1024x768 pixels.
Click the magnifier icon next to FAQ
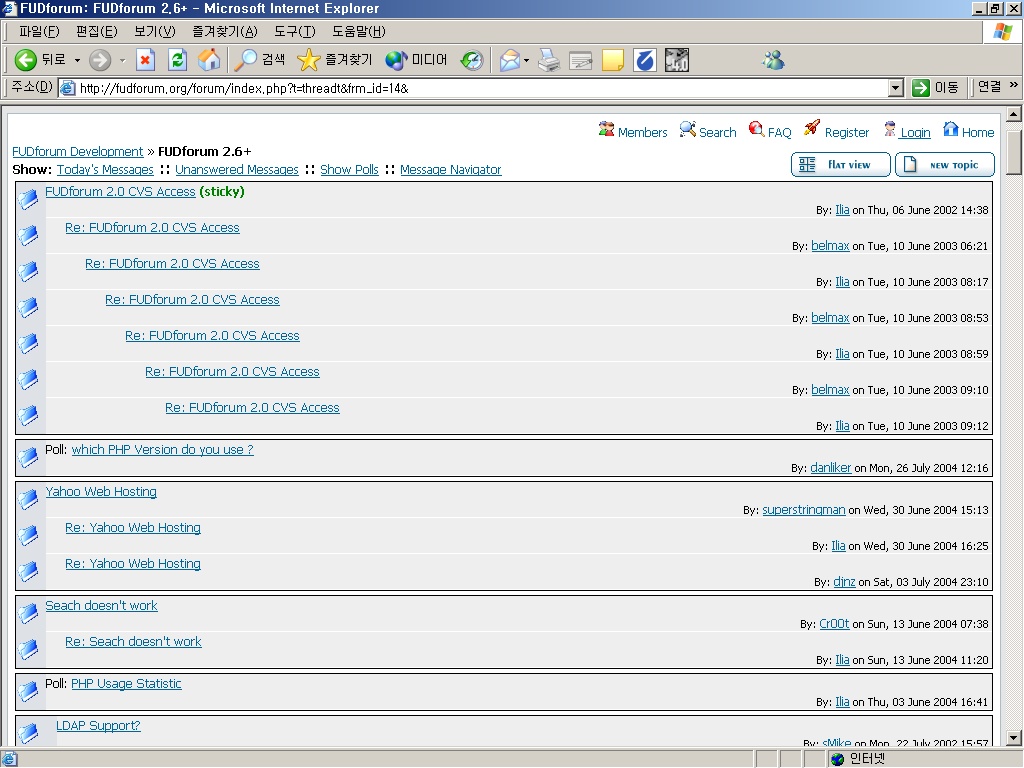click(756, 129)
